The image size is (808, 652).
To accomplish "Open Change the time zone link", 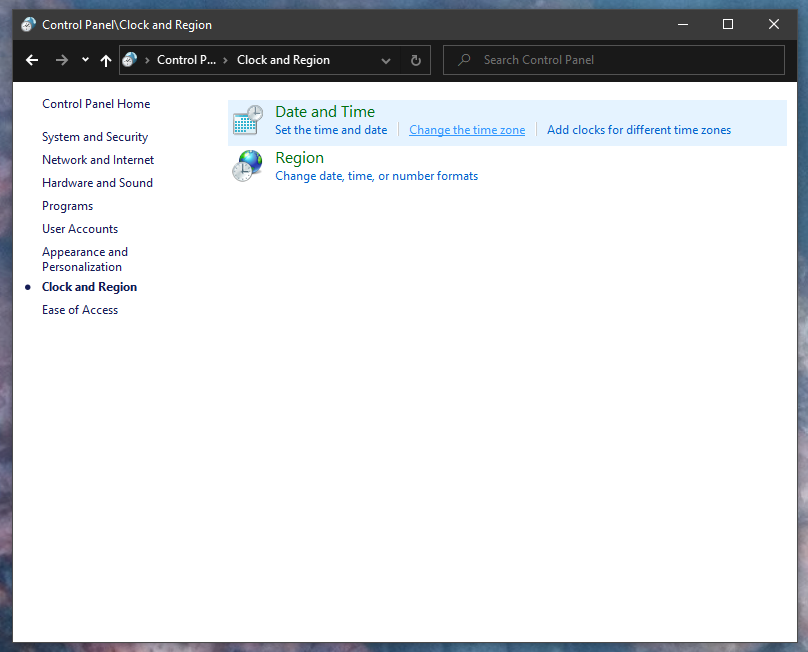I will pos(467,129).
